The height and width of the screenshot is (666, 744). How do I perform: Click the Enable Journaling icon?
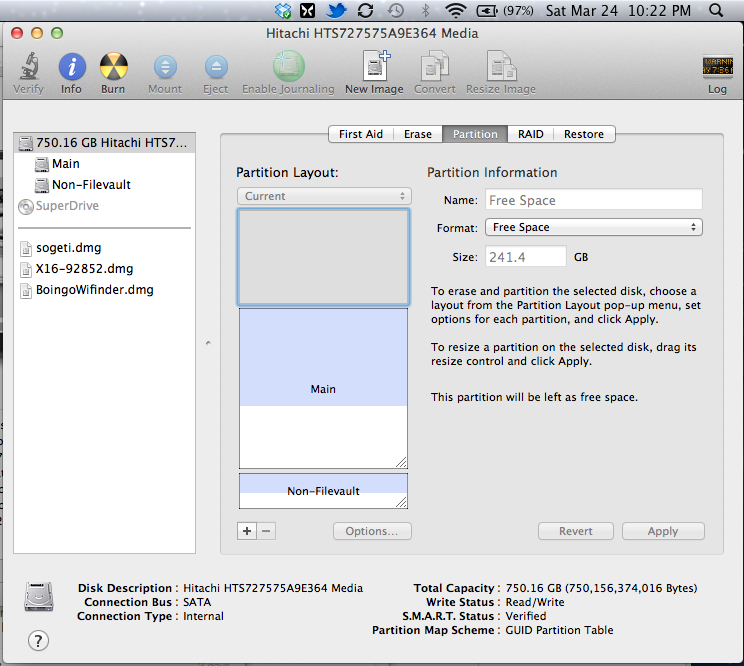288,66
